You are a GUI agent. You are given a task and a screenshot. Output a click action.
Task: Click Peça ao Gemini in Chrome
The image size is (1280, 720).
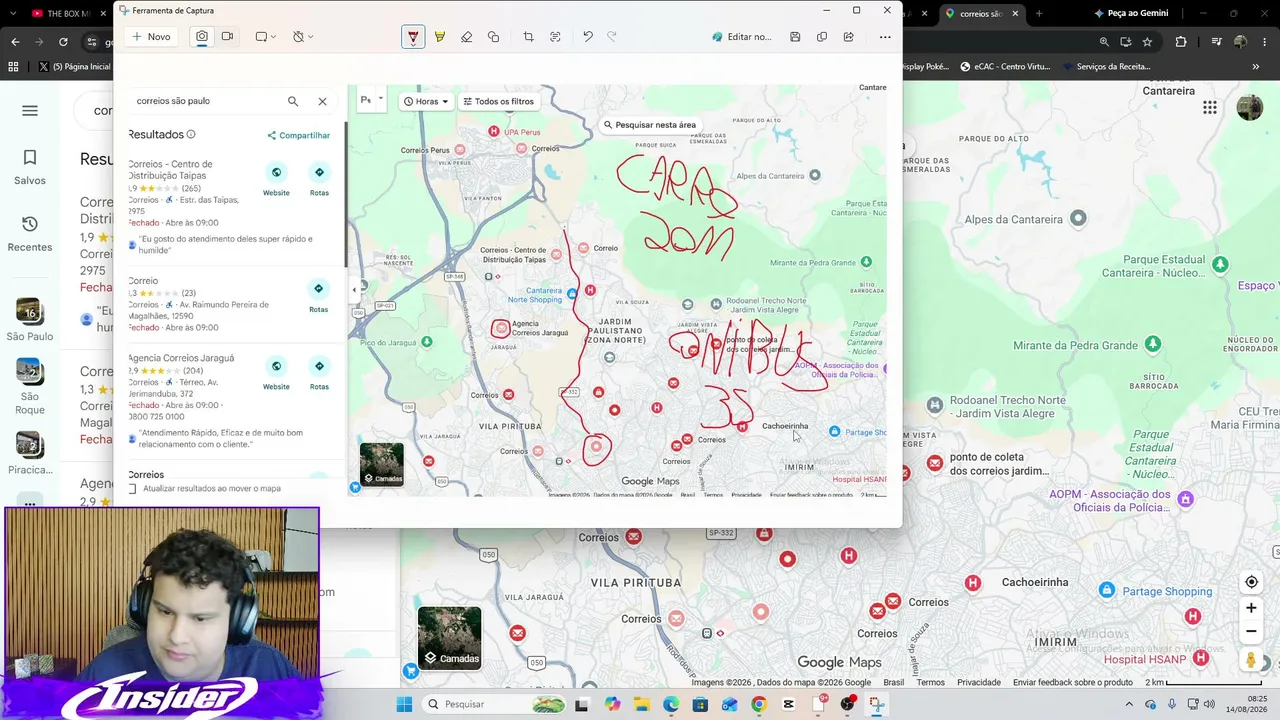(1131, 13)
